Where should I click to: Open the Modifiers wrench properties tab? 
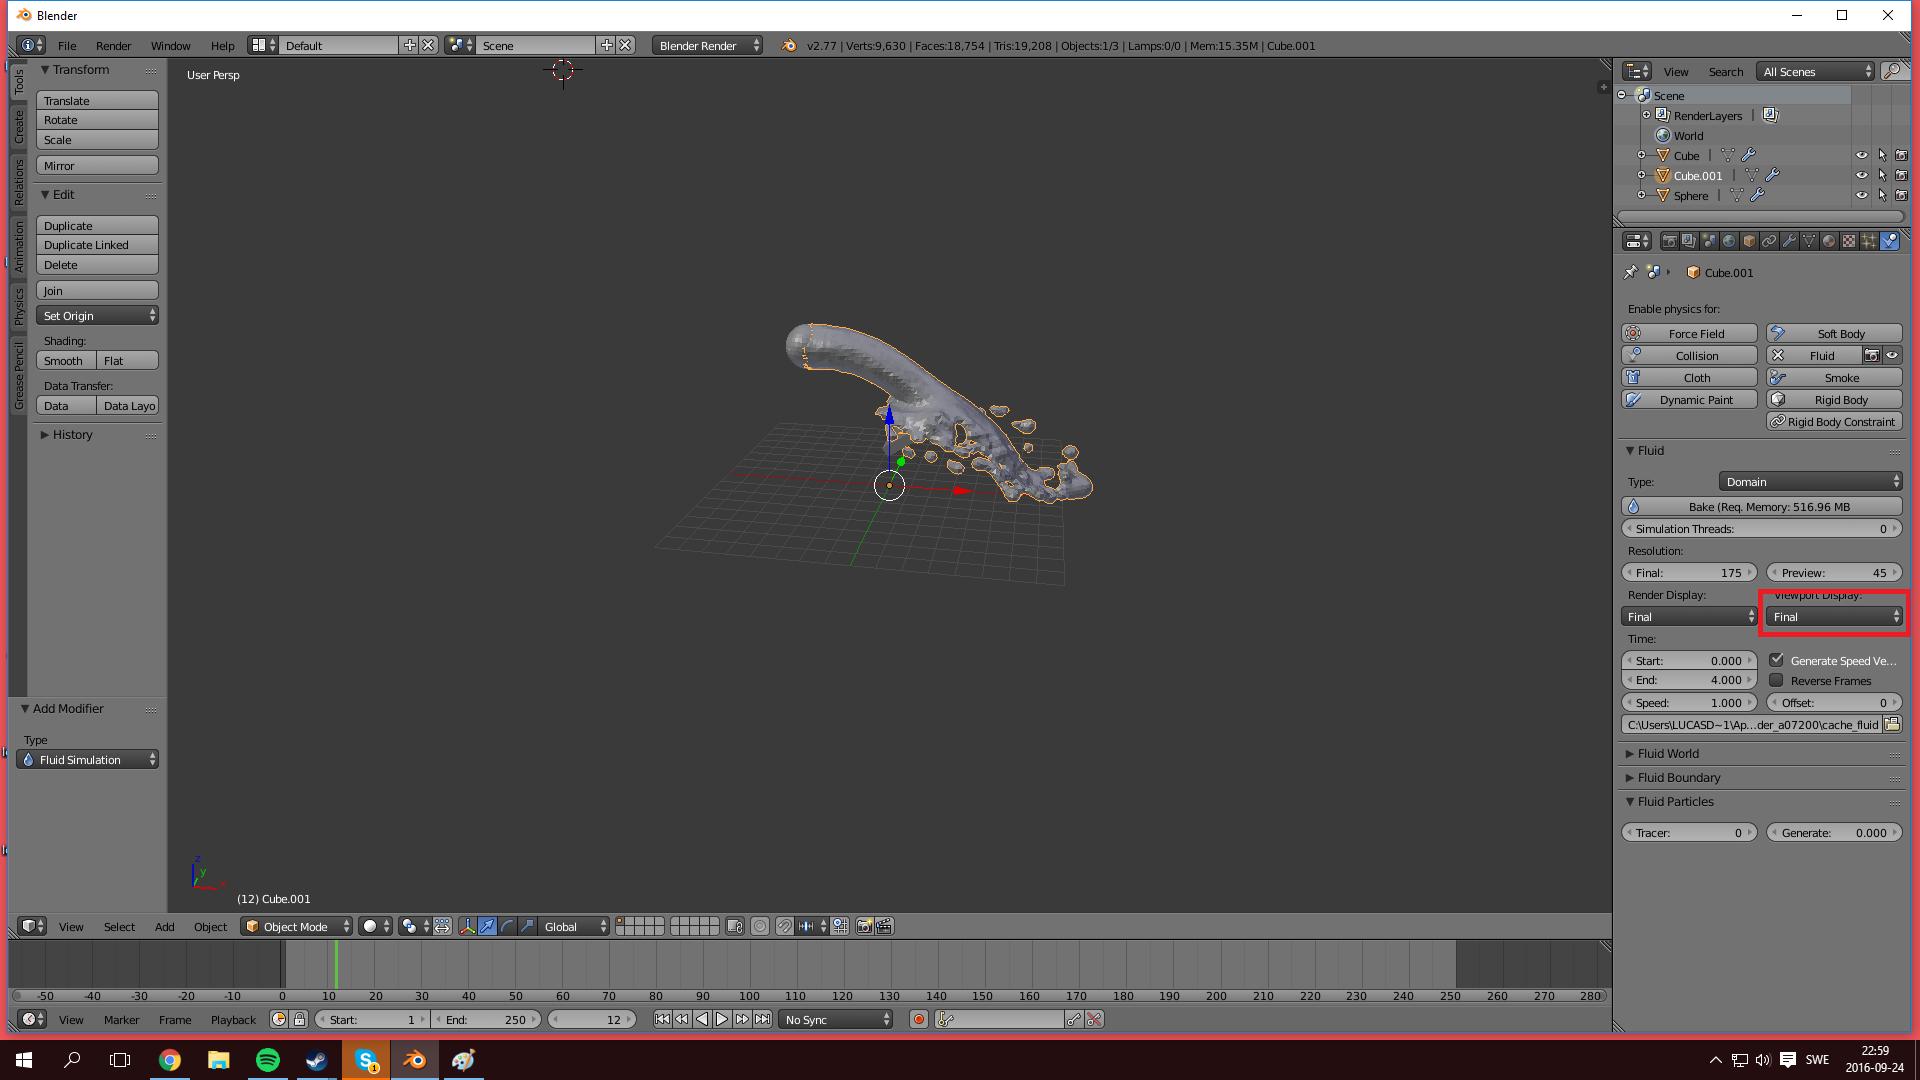point(1789,241)
